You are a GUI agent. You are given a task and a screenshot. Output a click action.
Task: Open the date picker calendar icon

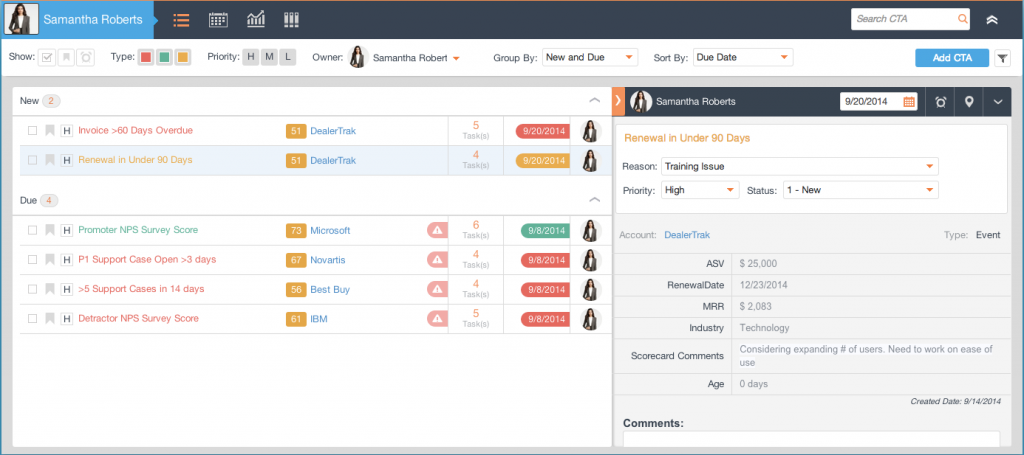point(909,101)
